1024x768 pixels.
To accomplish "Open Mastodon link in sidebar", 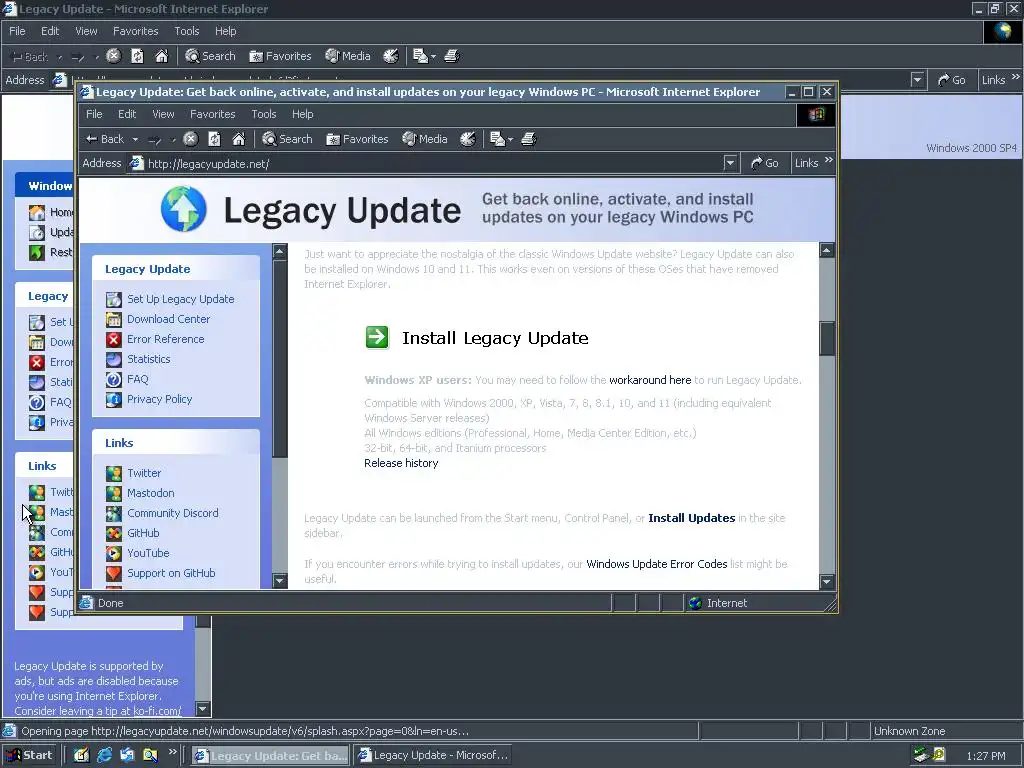I will point(150,493).
